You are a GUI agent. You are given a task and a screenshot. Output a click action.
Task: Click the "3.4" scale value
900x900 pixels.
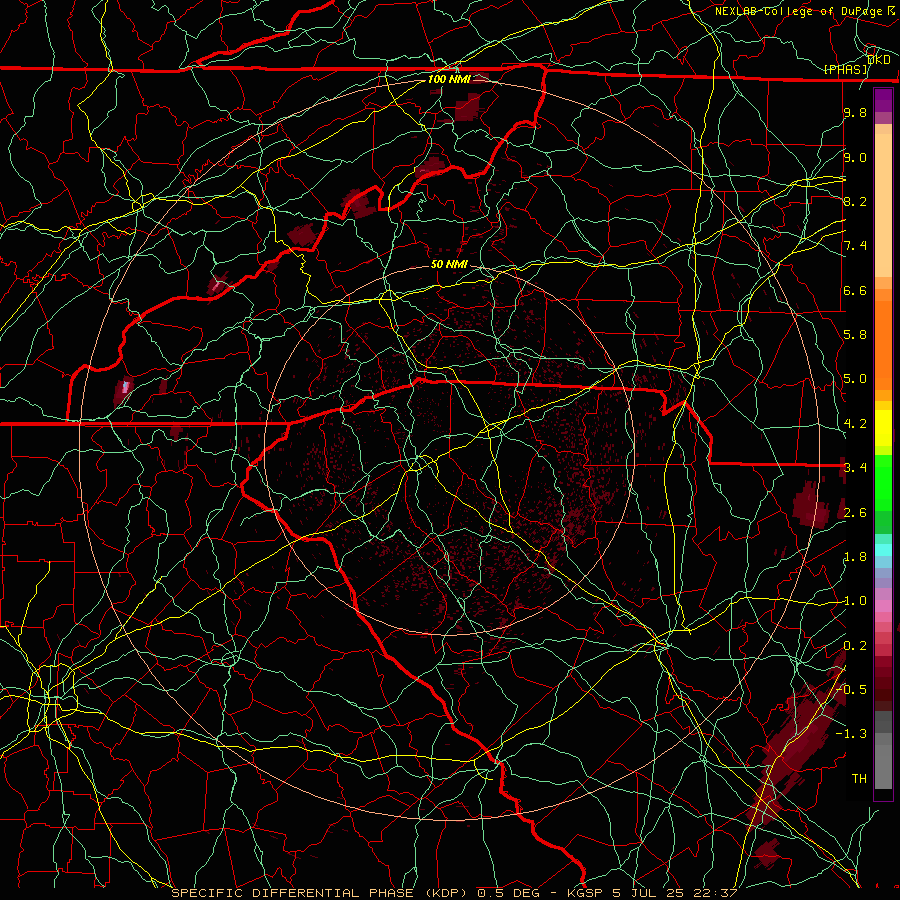pyautogui.click(x=855, y=468)
